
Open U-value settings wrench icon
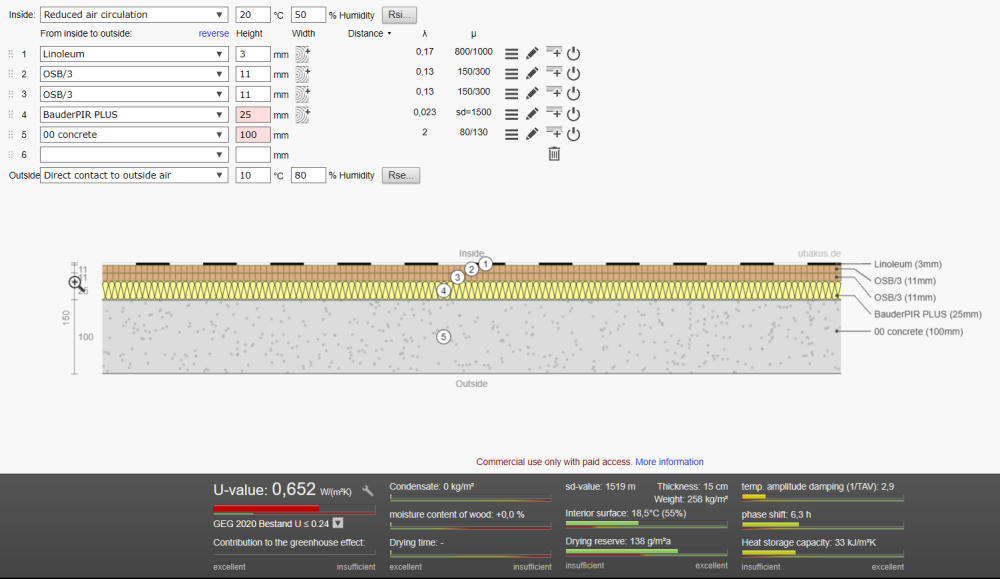(x=367, y=491)
